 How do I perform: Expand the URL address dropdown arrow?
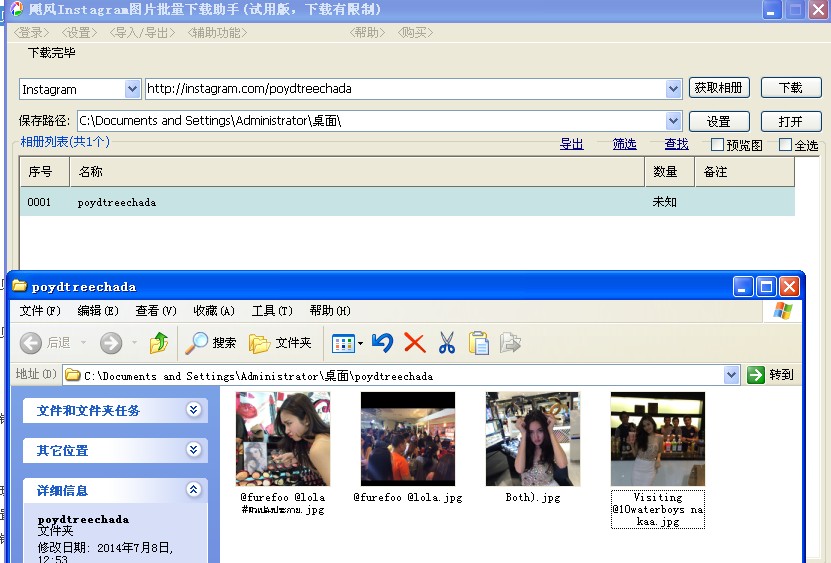[673, 89]
